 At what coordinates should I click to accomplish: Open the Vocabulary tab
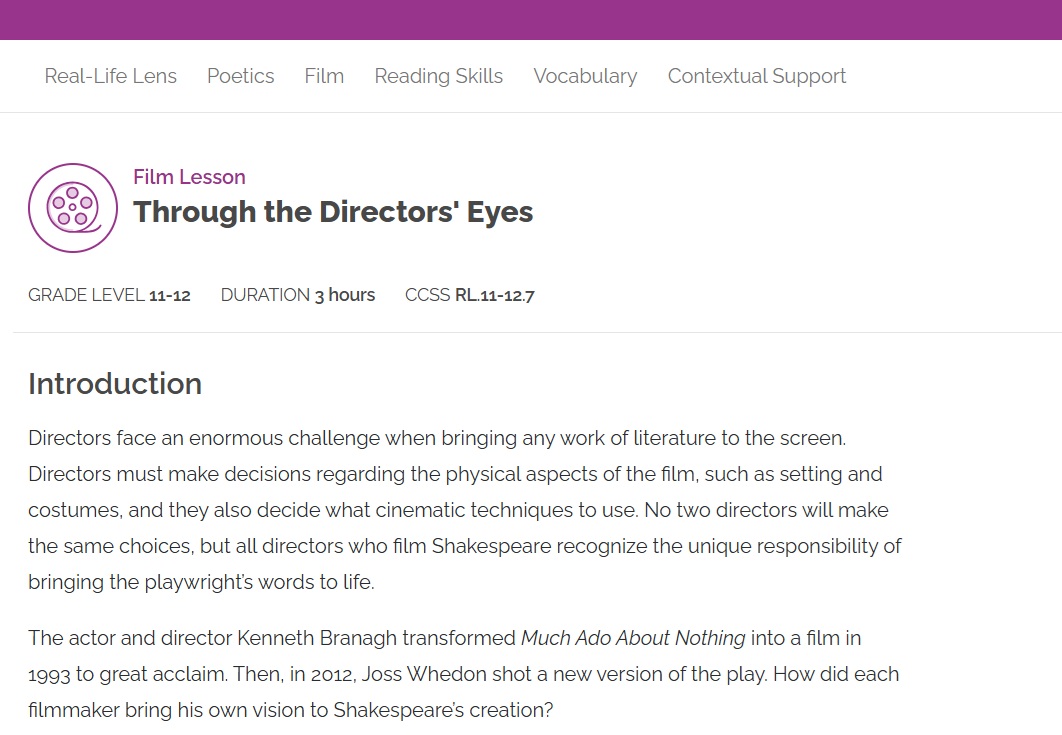point(585,76)
